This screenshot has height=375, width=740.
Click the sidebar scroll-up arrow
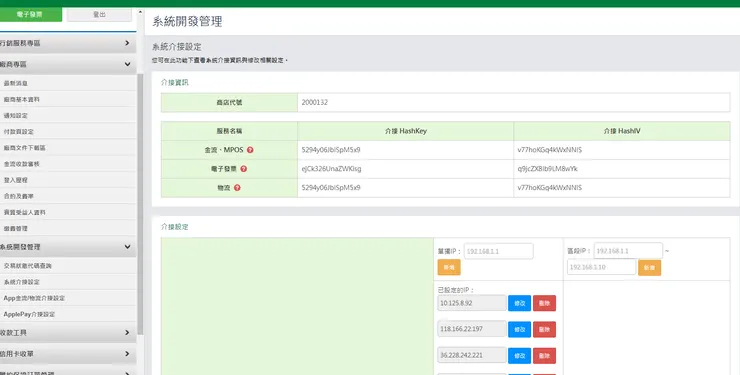pyautogui.click(x=140, y=12)
